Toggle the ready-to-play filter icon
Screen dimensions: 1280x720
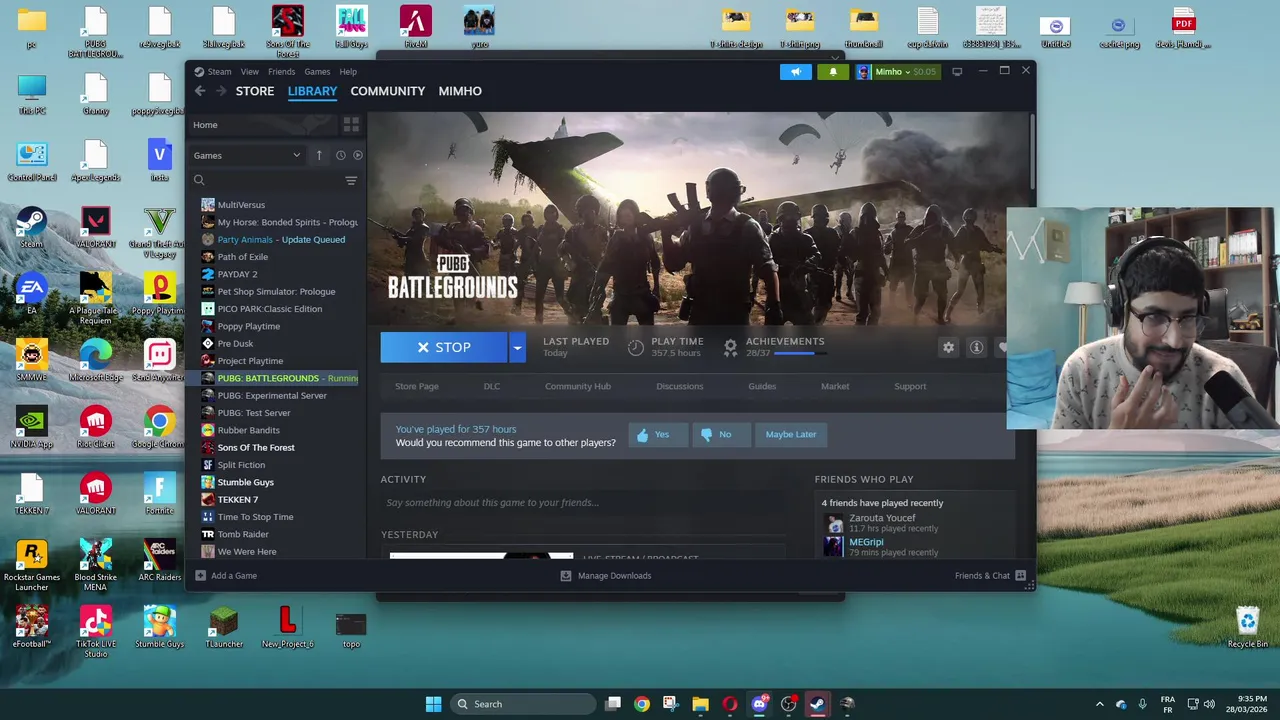tap(358, 155)
